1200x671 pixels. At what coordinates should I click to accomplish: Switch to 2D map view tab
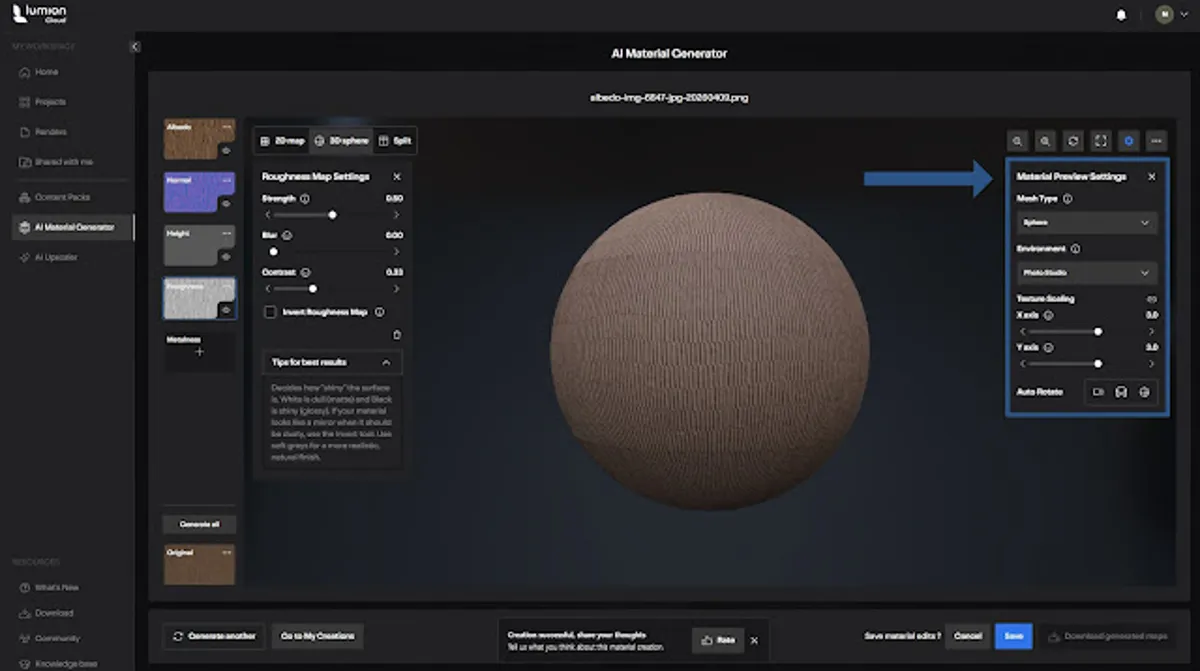click(281, 141)
